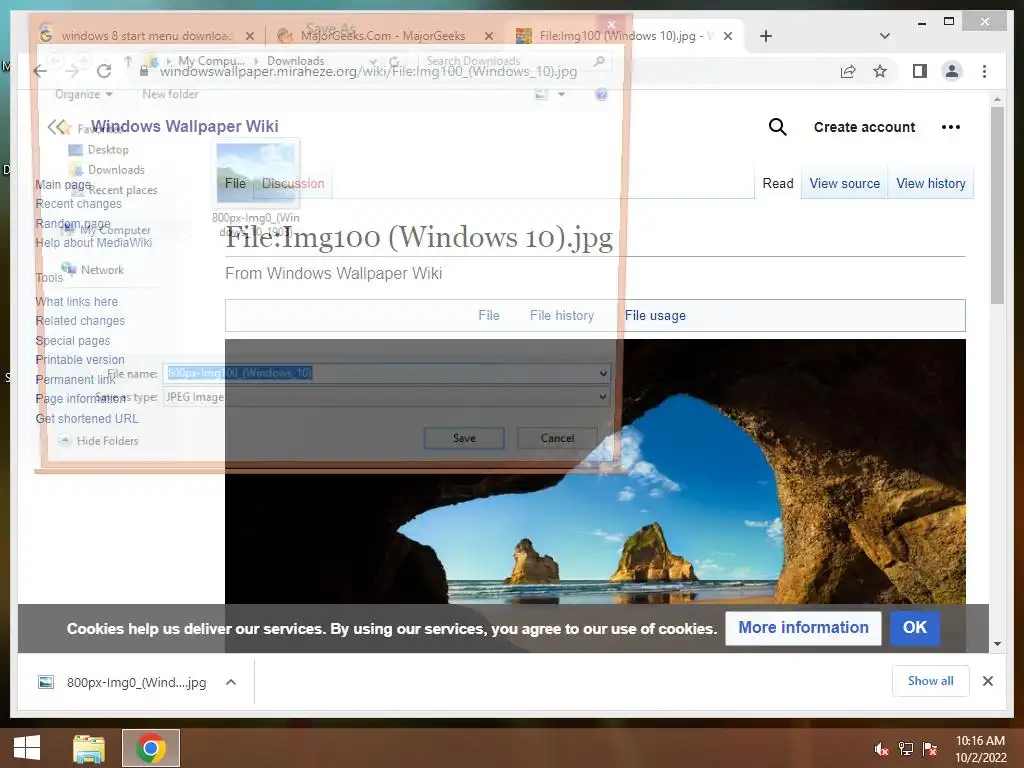Switch to the windows 8 start menu download tab

tap(147, 36)
